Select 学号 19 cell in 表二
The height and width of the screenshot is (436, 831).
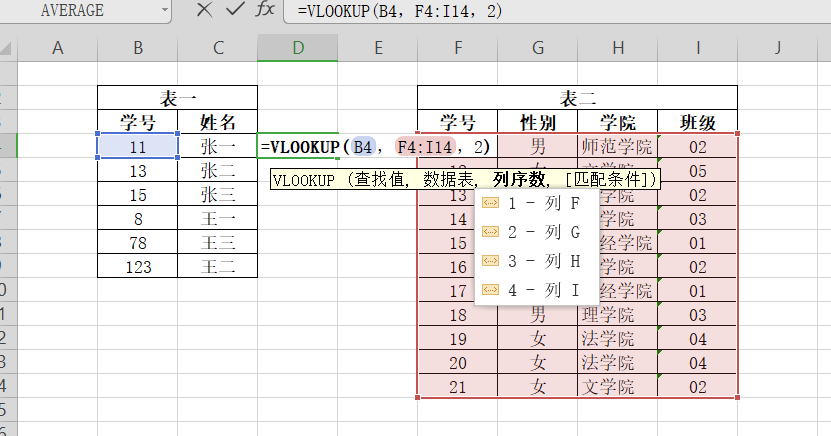[x=458, y=338]
